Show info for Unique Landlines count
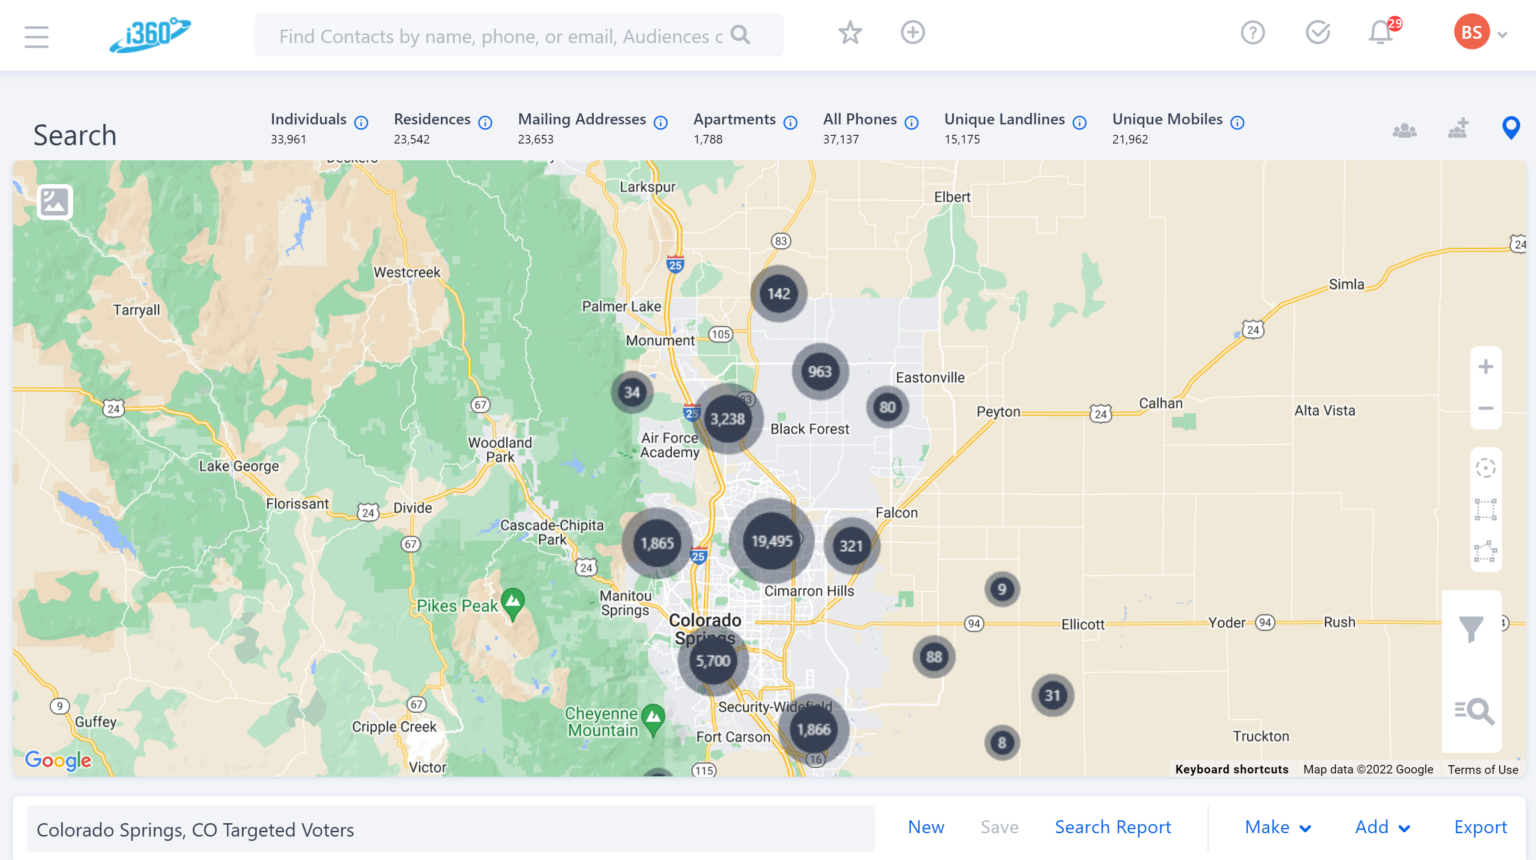The image size is (1536, 860). [1080, 123]
